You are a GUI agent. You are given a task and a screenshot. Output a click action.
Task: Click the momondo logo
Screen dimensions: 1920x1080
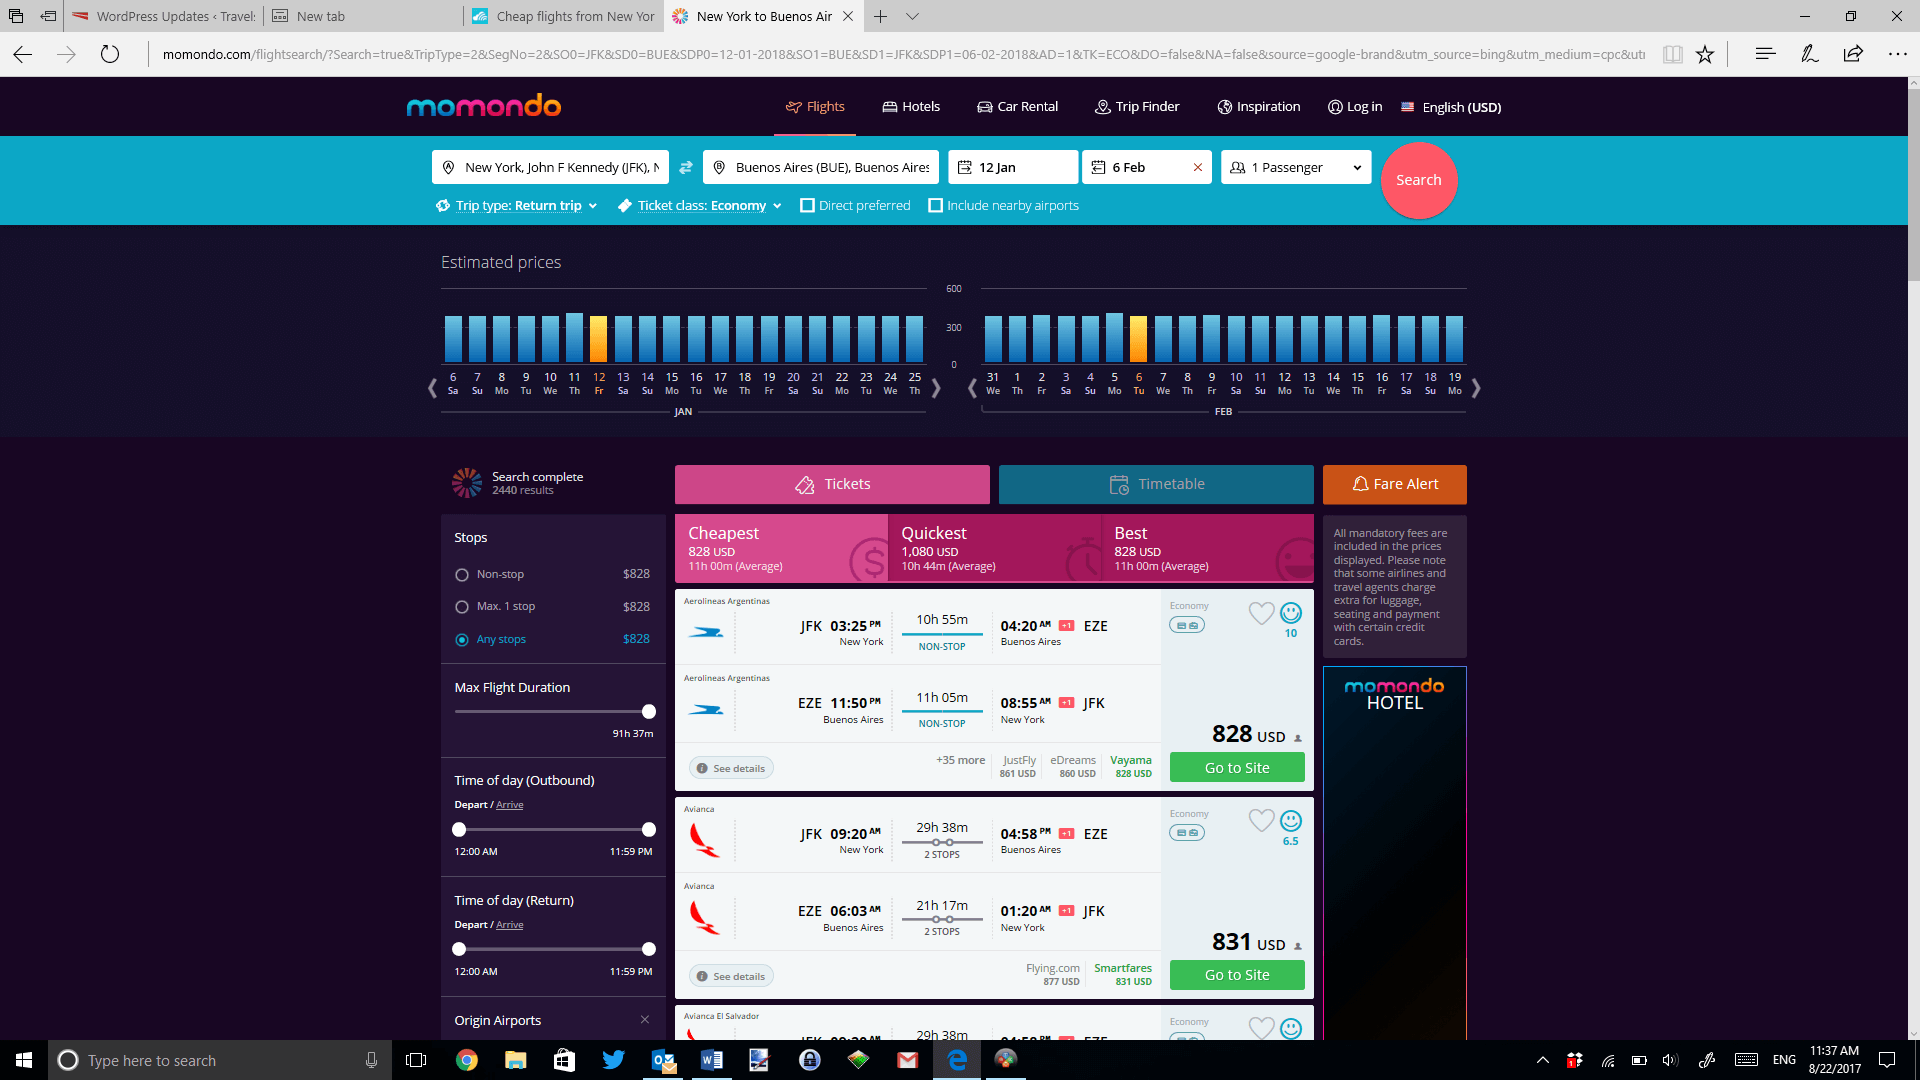[484, 106]
